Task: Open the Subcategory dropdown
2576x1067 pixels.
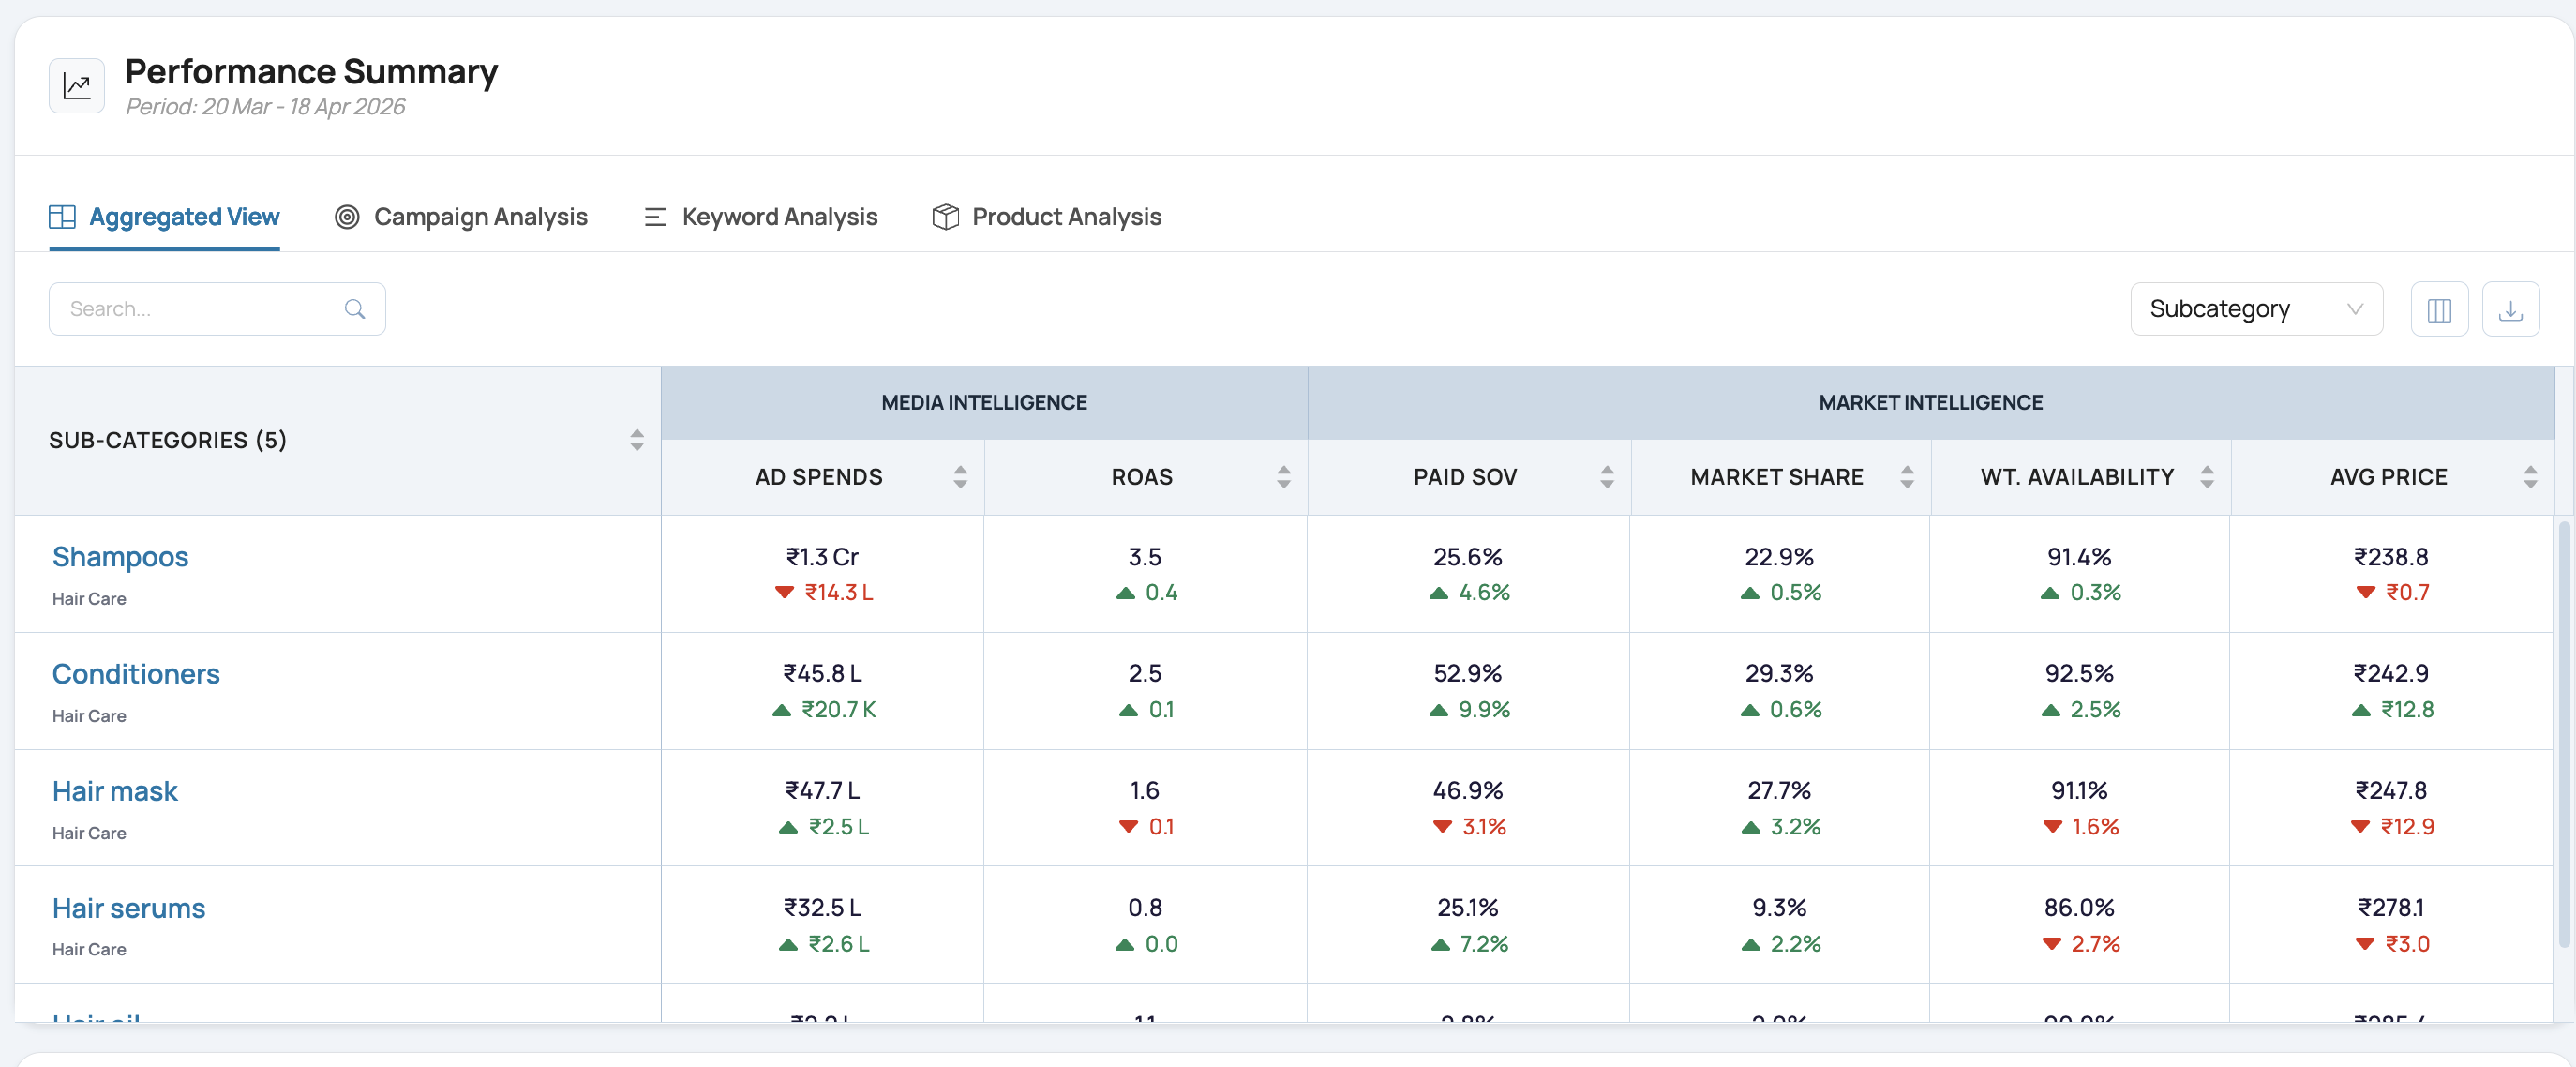Action: coord(2256,309)
